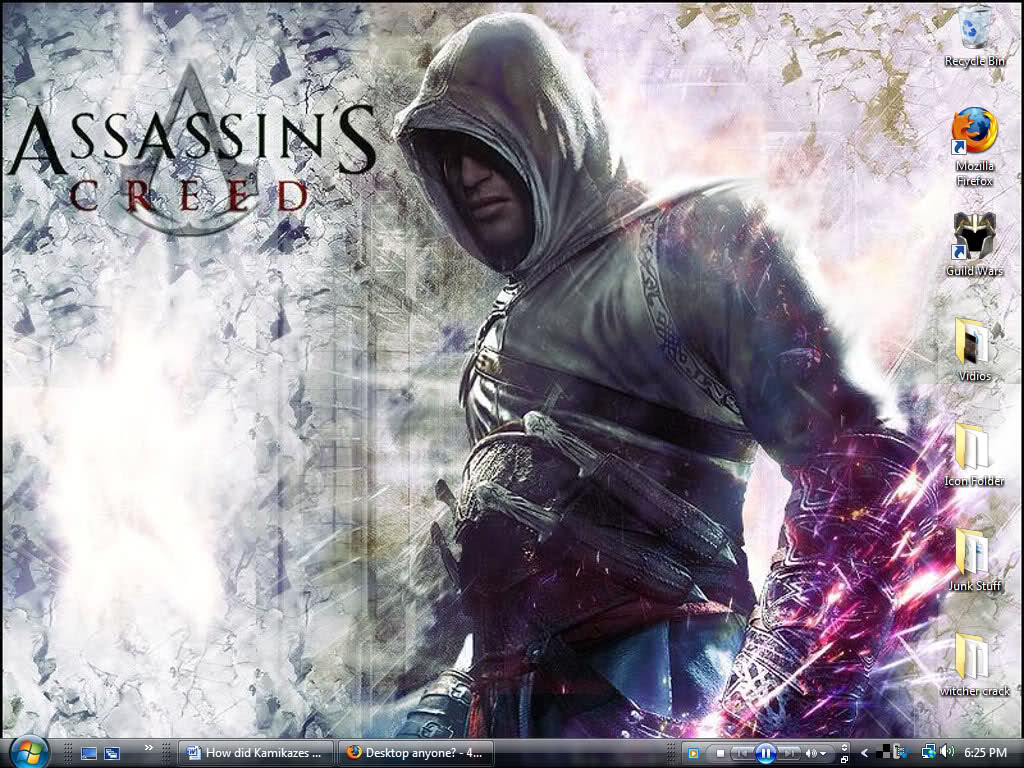Switch to the "Desktop anyone?" Firefox taskbar button

click(x=415, y=753)
